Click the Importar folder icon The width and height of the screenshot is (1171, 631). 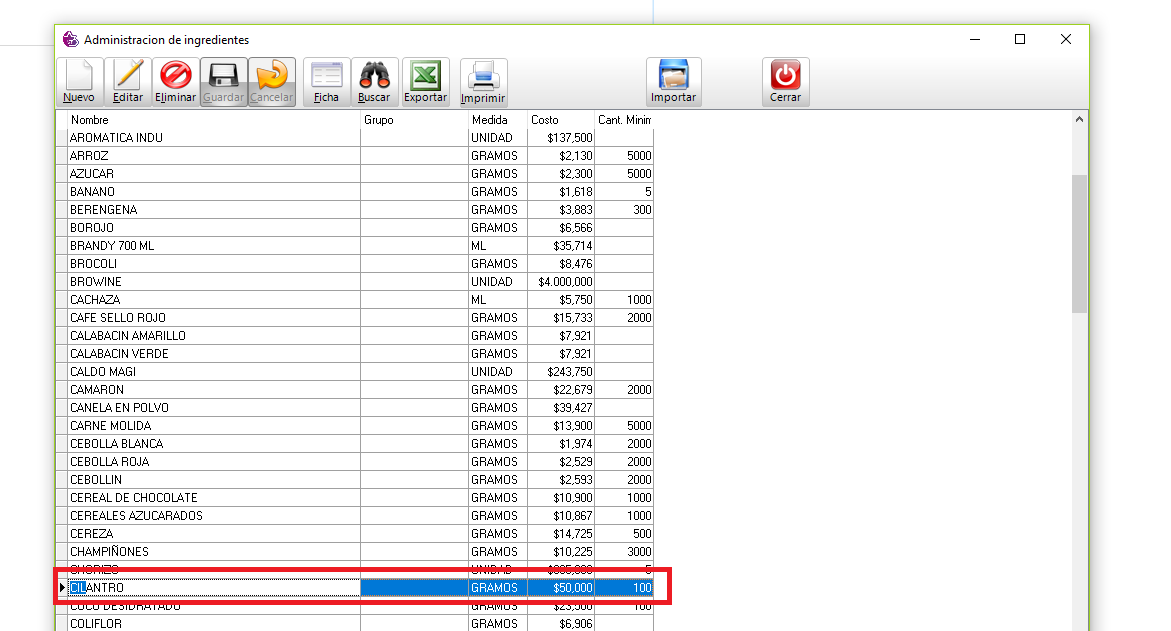(x=673, y=76)
